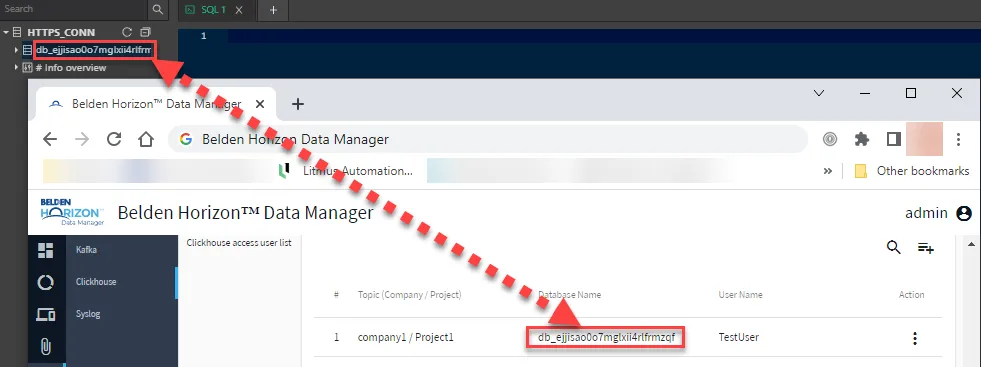981x367 pixels.
Task: Open the browser home page
Action: tap(146, 139)
